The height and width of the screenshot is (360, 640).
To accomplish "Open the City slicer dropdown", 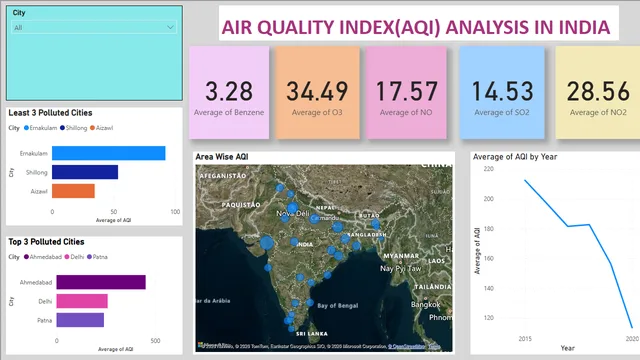I will [x=94, y=27].
